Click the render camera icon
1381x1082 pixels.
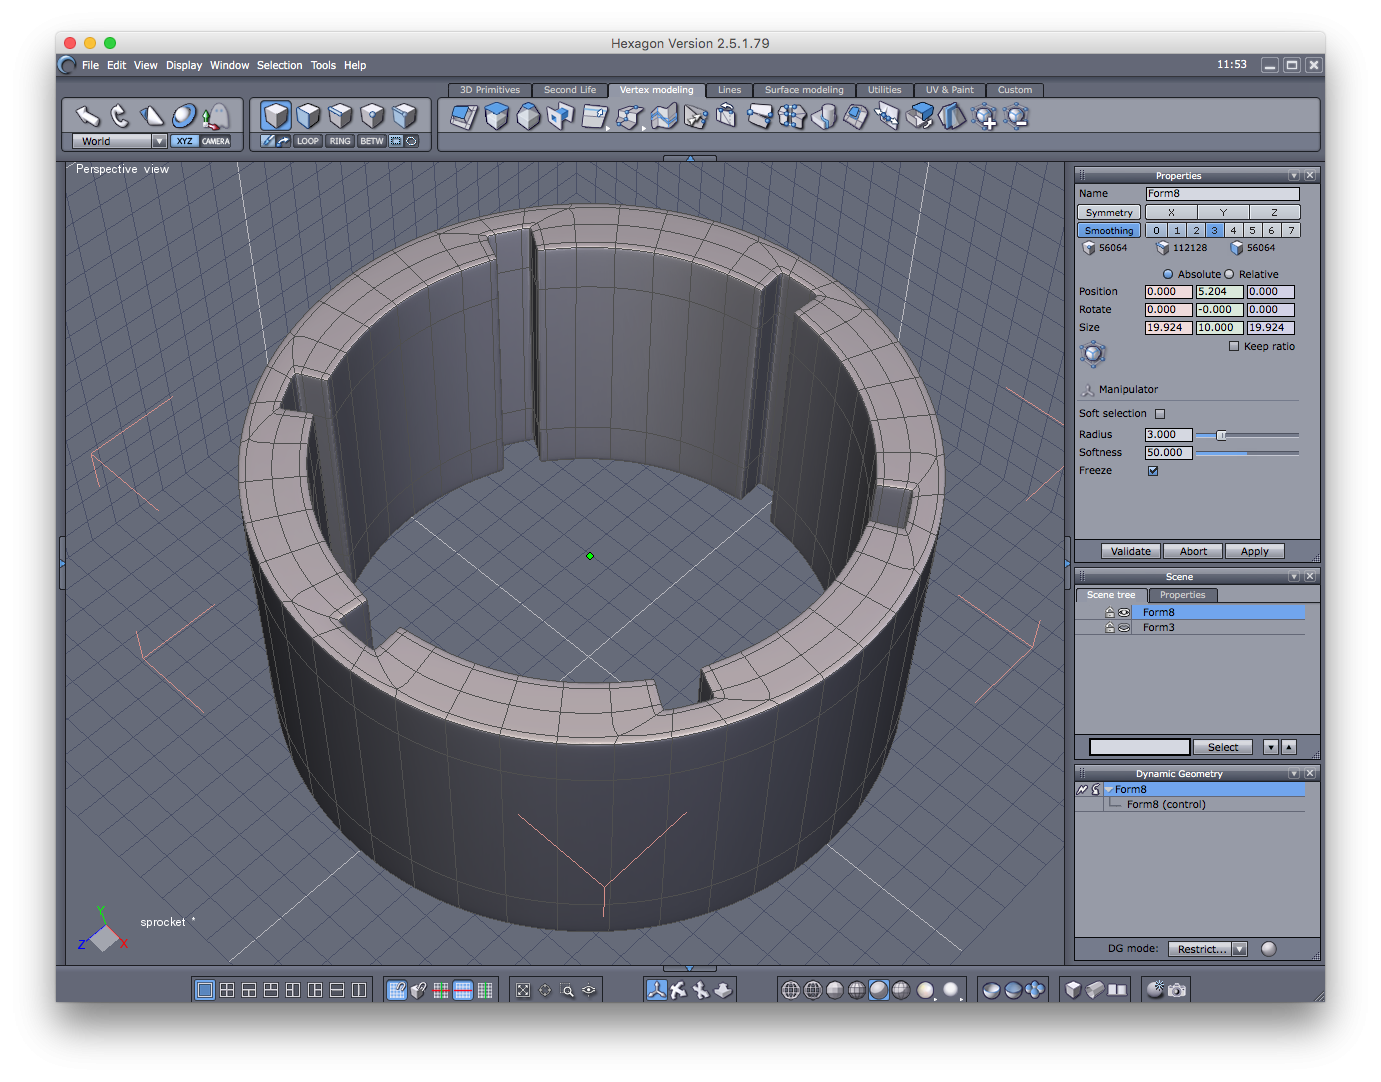click(1177, 990)
